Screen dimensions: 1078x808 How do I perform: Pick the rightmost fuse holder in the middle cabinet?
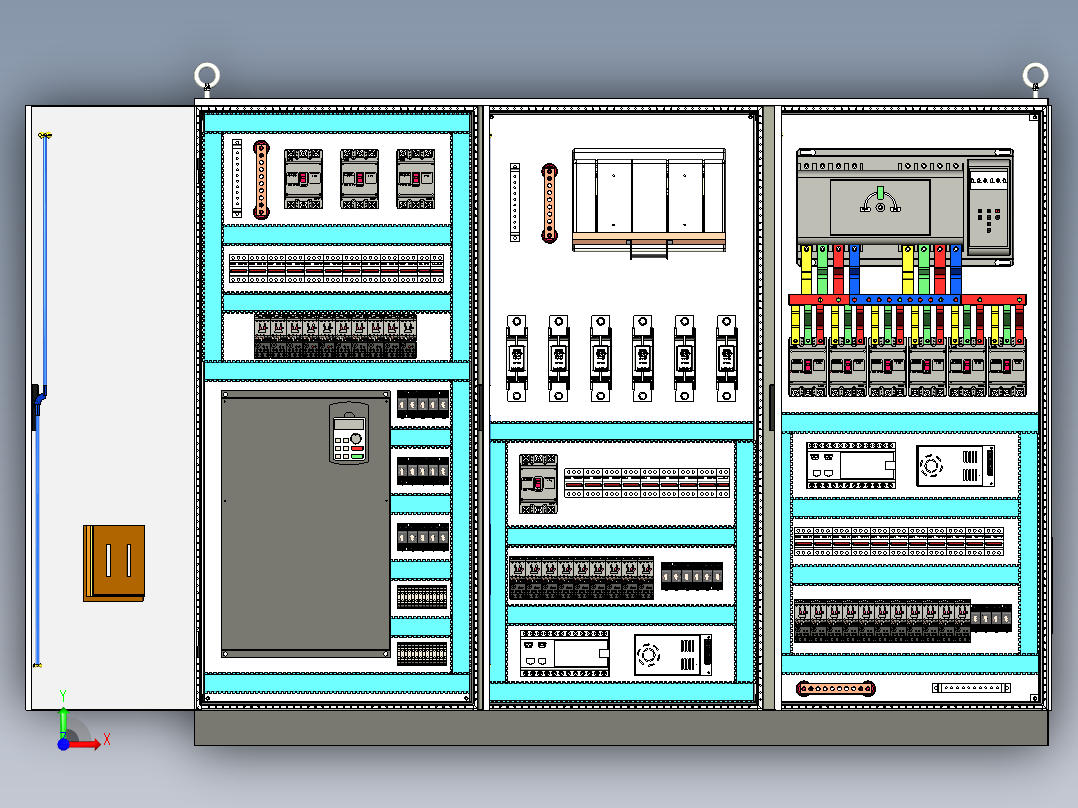727,358
